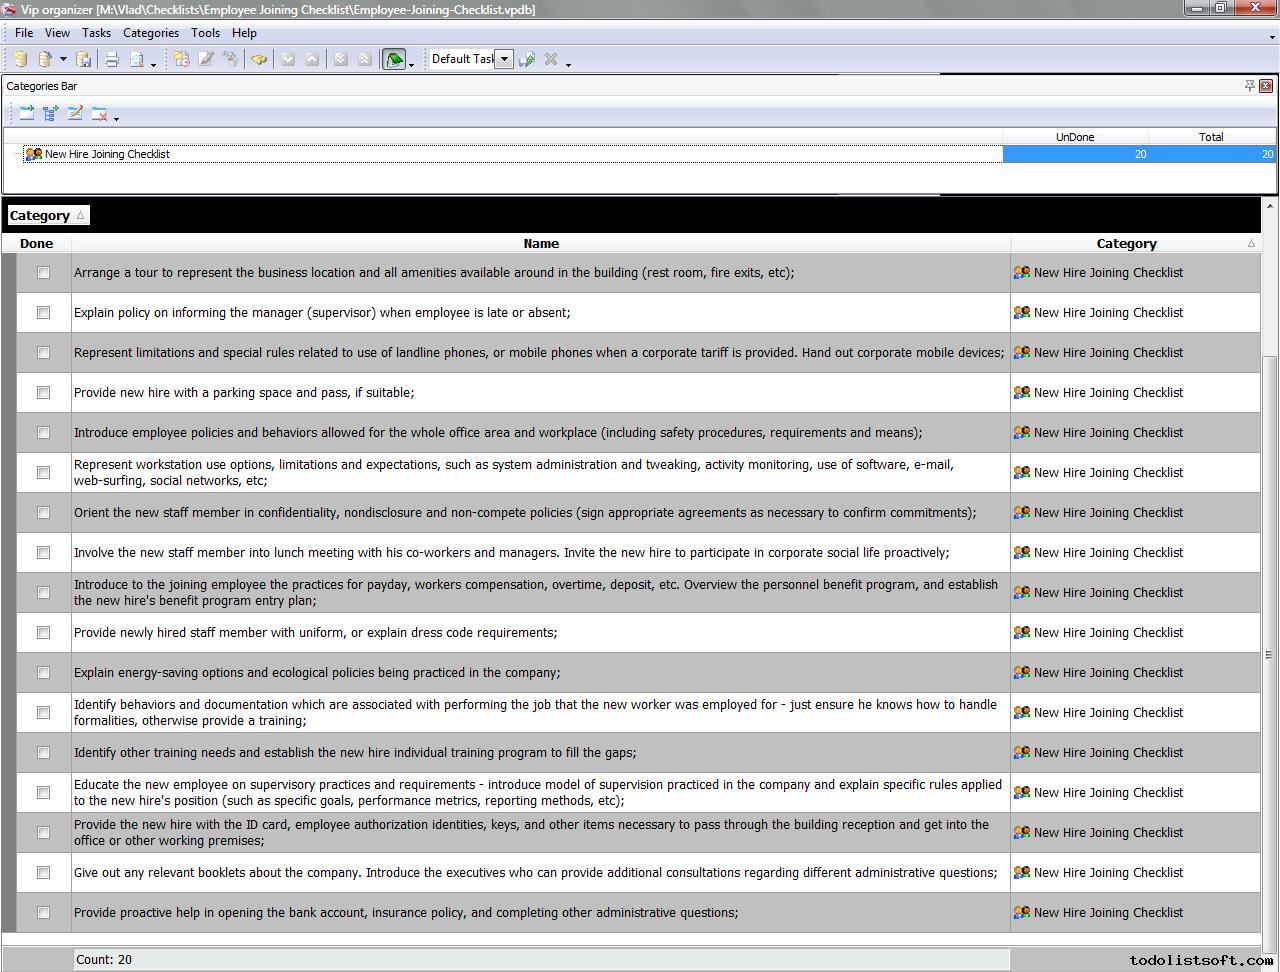This screenshot has height=972, width=1280.
Task: Open the dropdown arrow next to Open database icon
Action: 63,60
